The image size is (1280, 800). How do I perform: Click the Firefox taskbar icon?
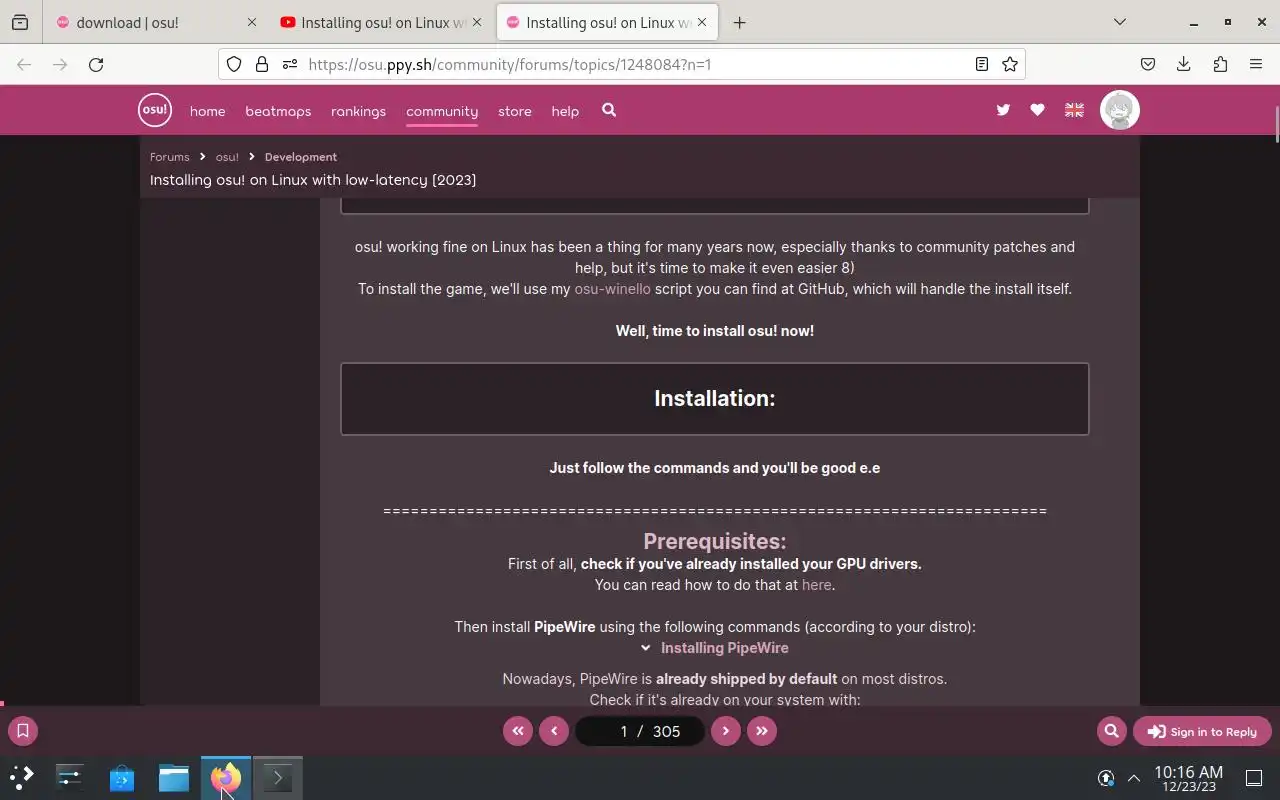coord(225,777)
